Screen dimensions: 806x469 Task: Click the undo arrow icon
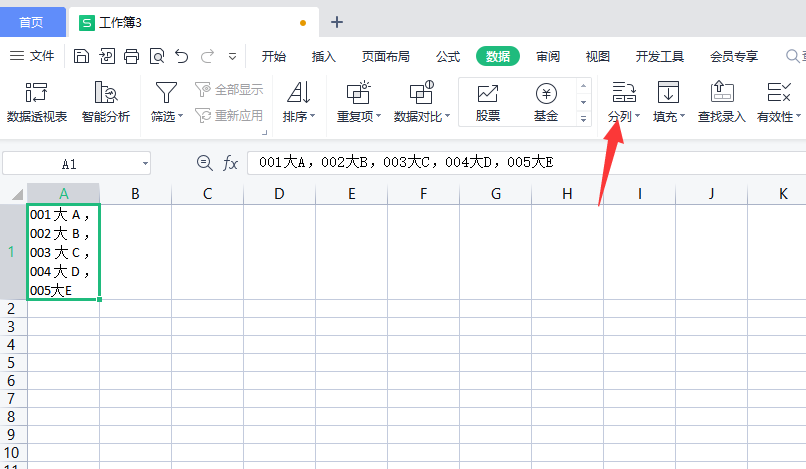coord(181,56)
